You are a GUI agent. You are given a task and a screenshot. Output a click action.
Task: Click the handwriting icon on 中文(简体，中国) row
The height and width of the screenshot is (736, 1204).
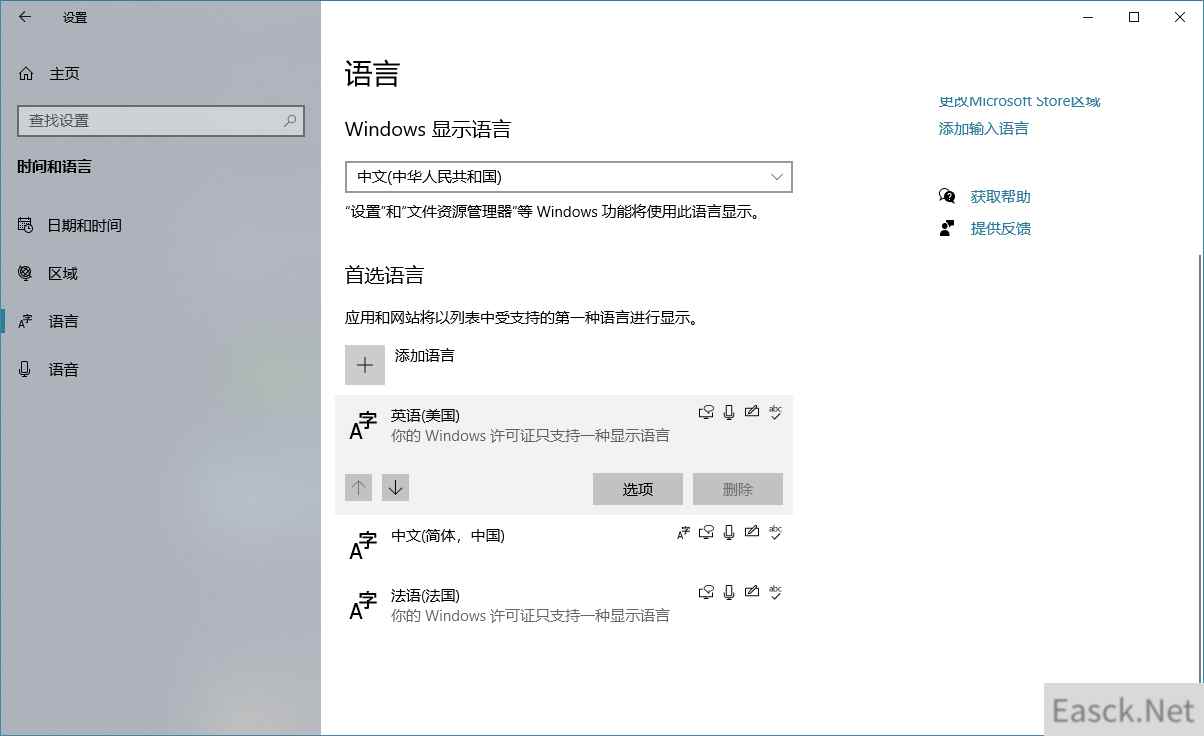click(752, 532)
